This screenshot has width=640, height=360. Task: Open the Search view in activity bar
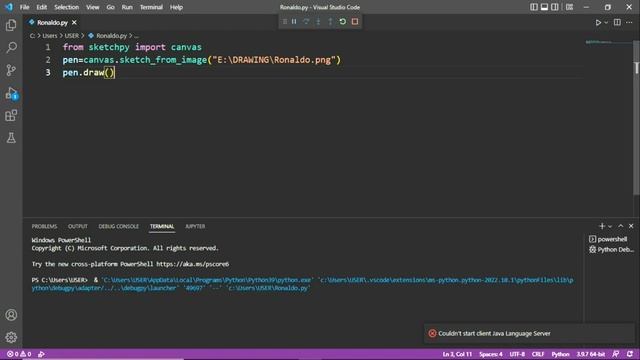[x=11, y=47]
